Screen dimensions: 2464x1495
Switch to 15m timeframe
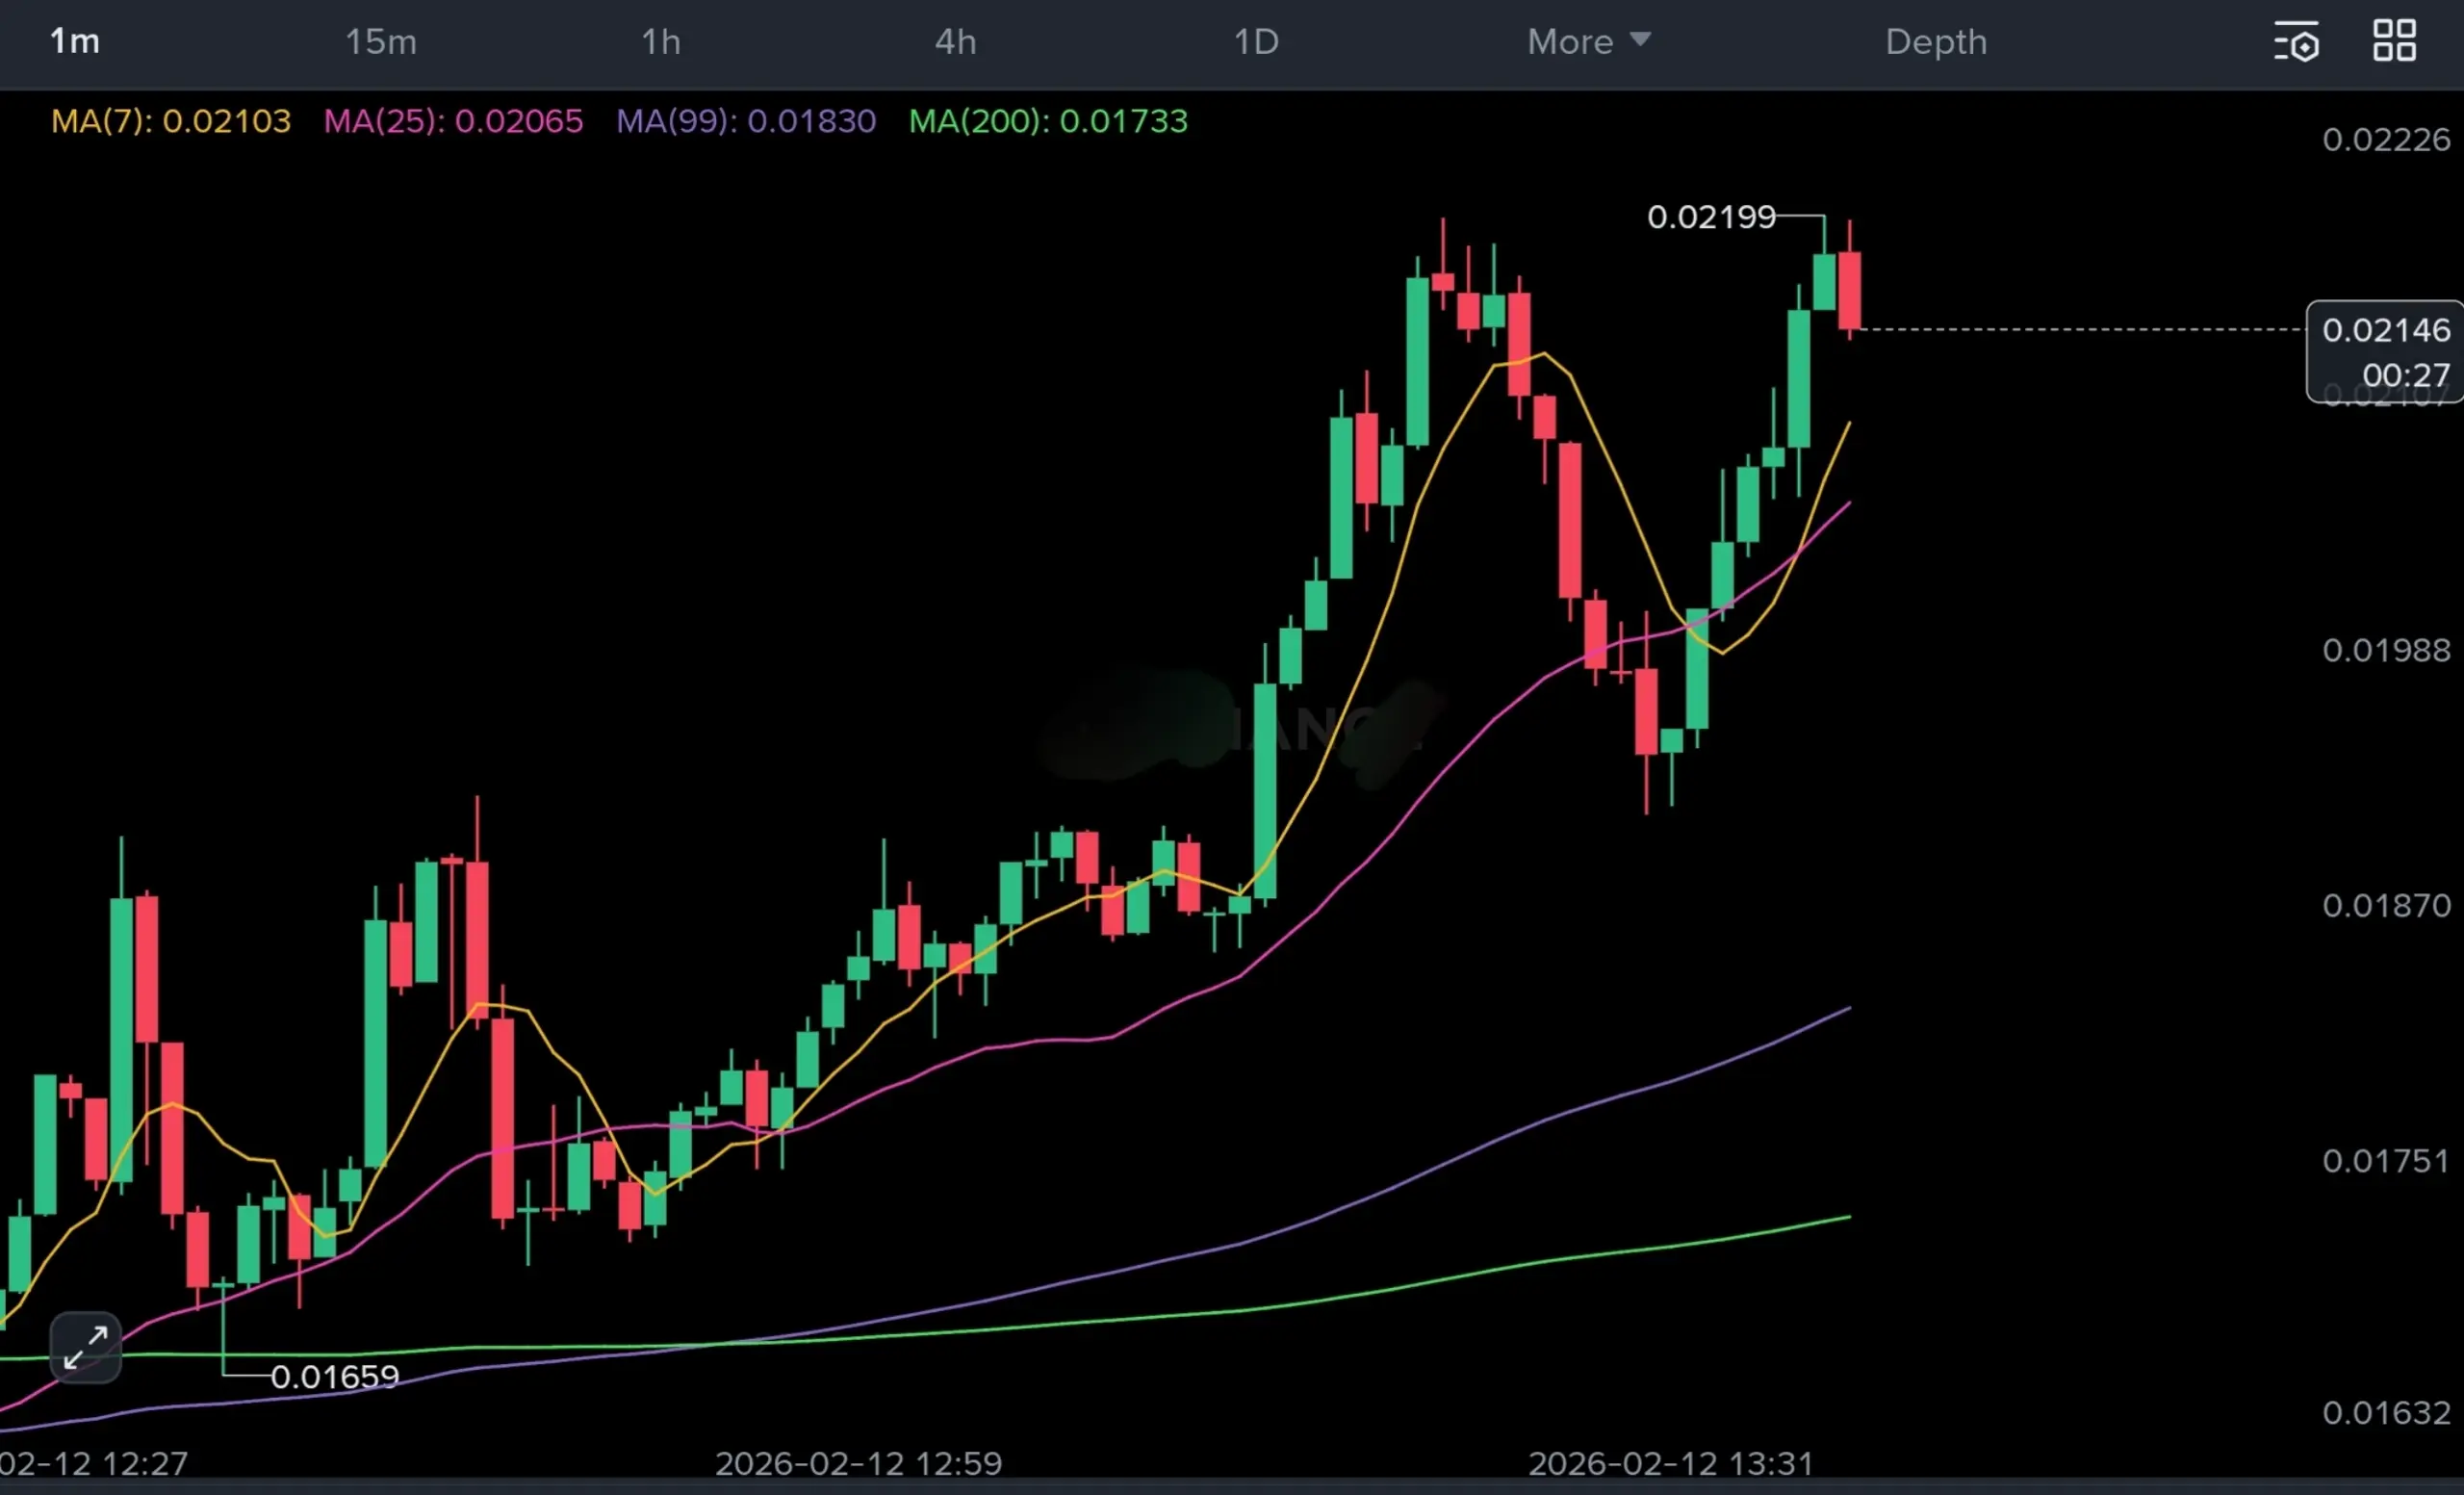click(380, 42)
